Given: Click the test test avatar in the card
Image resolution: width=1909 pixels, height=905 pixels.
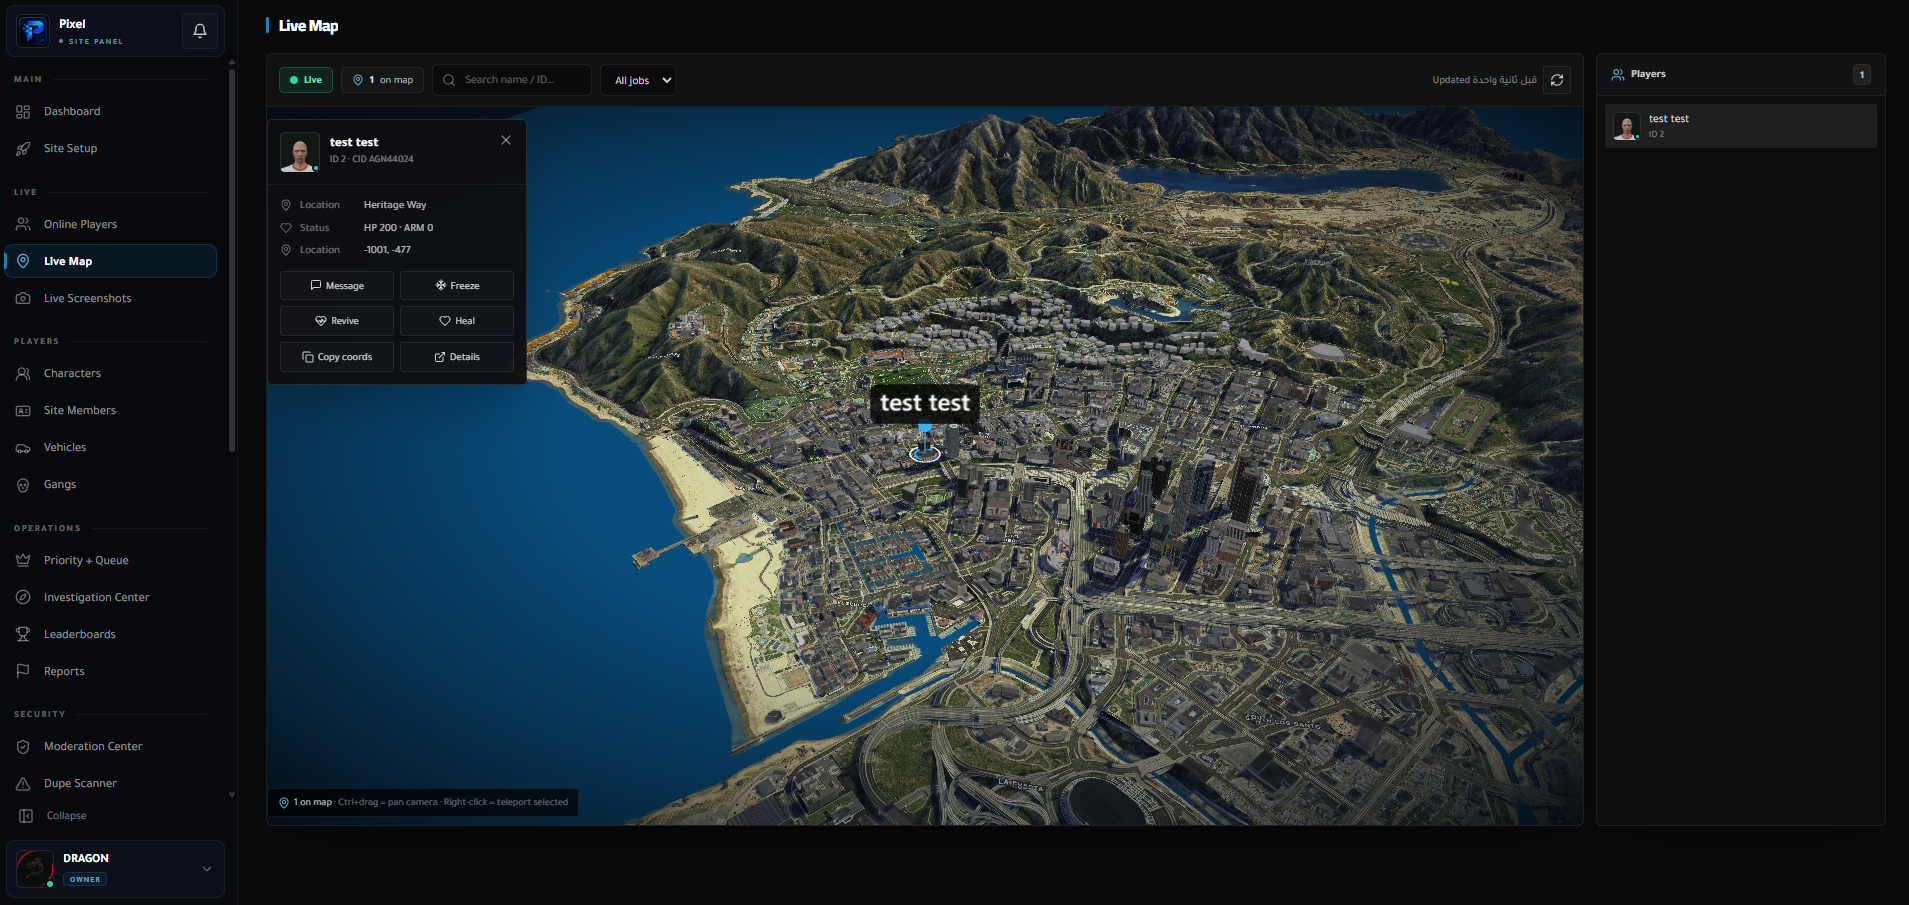Looking at the screenshot, I should point(299,152).
